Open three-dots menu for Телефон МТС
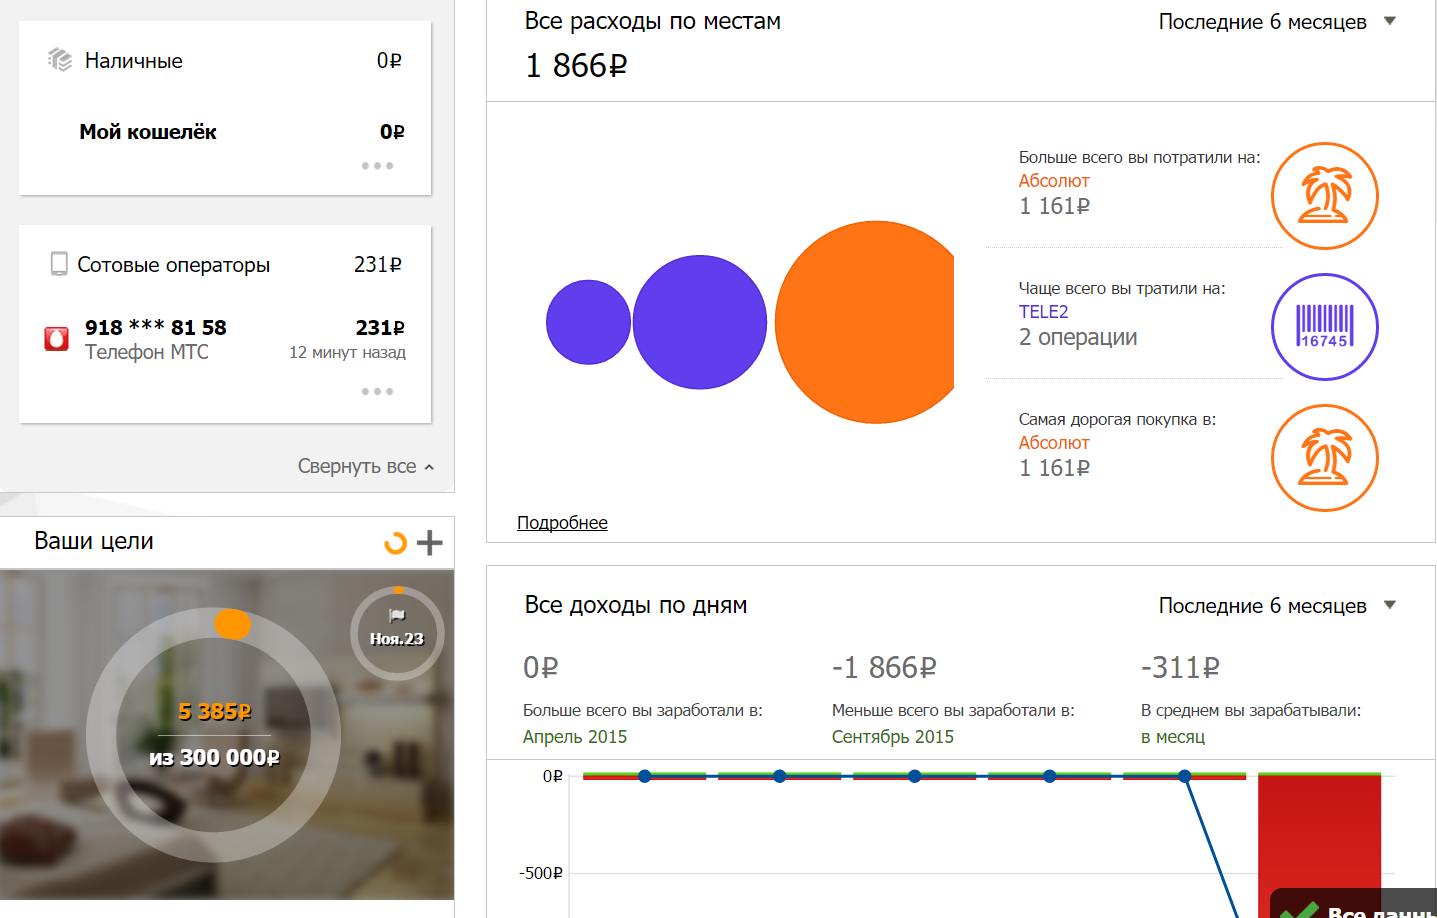Viewport: 1437px width, 918px height. 377,392
